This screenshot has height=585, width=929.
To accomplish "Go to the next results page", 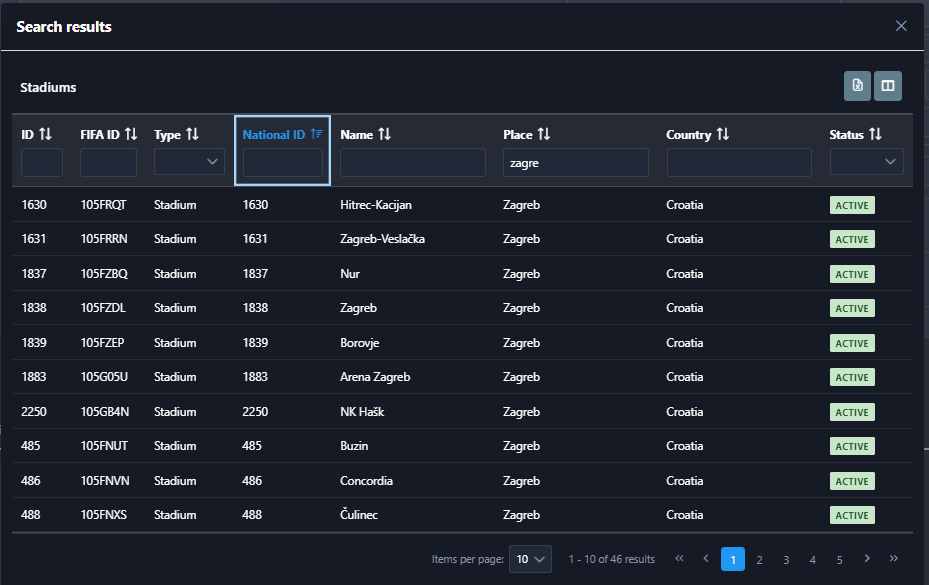I will tap(867, 558).
